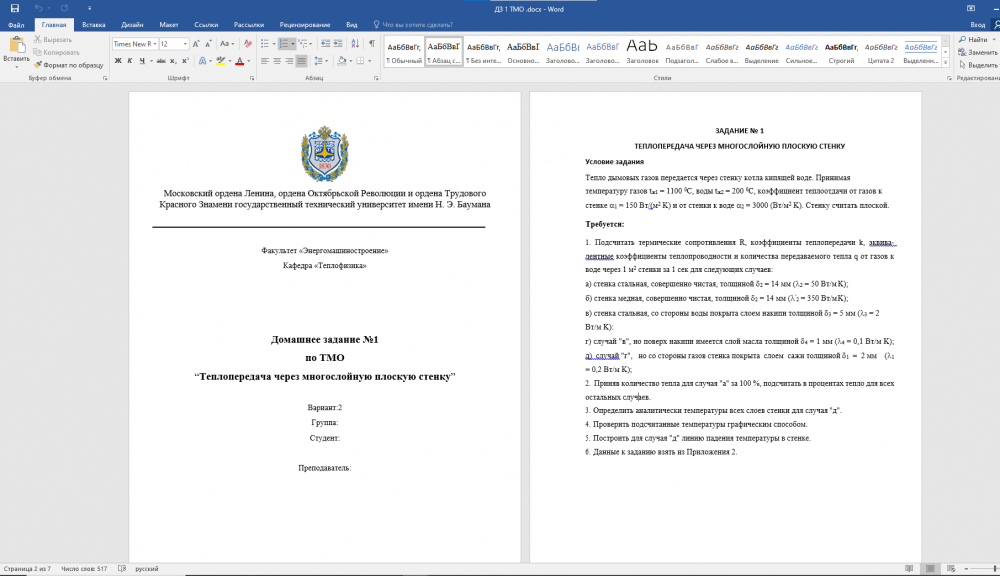This screenshot has height=576, width=1000.
Task: Click the Sort (А-Я) icon
Action: [x=355, y=44]
